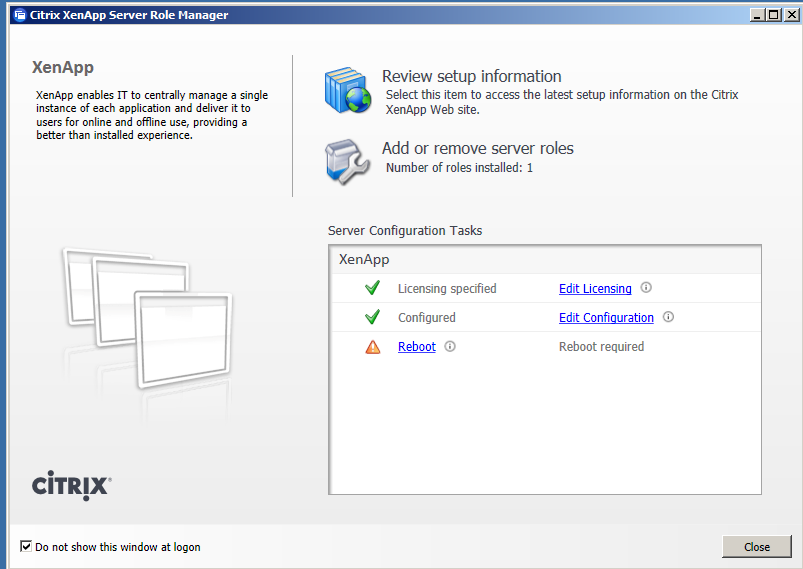Click info icon next to Edit Licensing
Image resolution: width=803 pixels, height=569 pixels.
[x=646, y=287]
